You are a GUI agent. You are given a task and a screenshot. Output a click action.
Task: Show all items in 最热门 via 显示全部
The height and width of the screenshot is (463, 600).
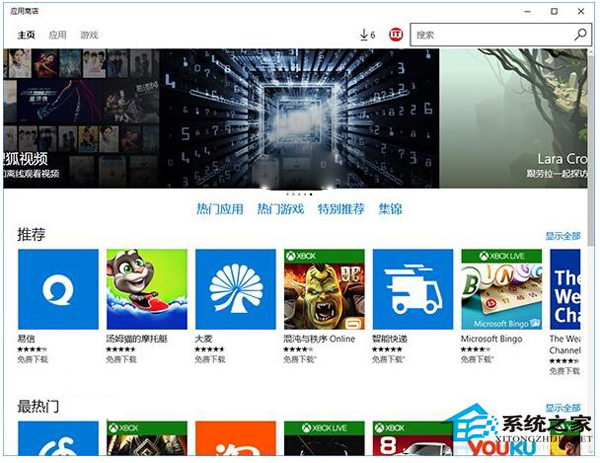pyautogui.click(x=563, y=408)
